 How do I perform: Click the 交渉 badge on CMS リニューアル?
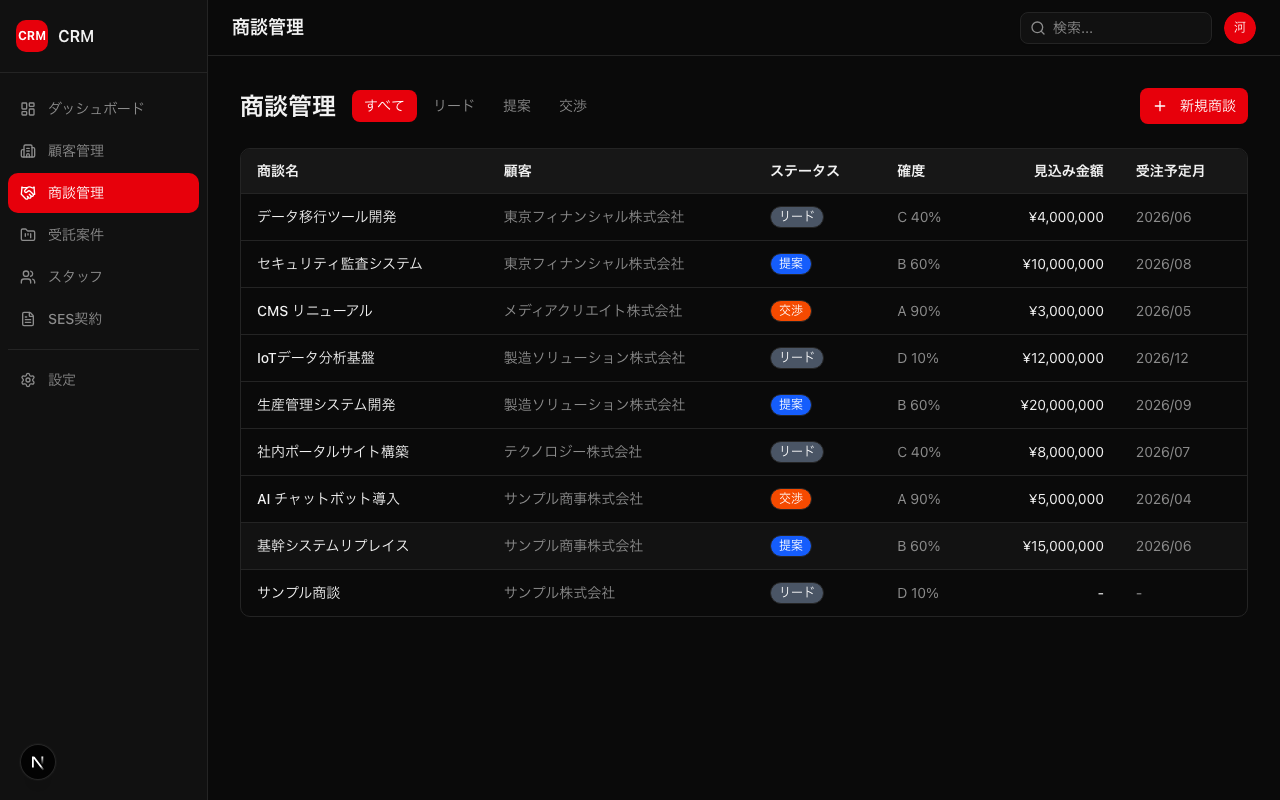(x=790, y=311)
